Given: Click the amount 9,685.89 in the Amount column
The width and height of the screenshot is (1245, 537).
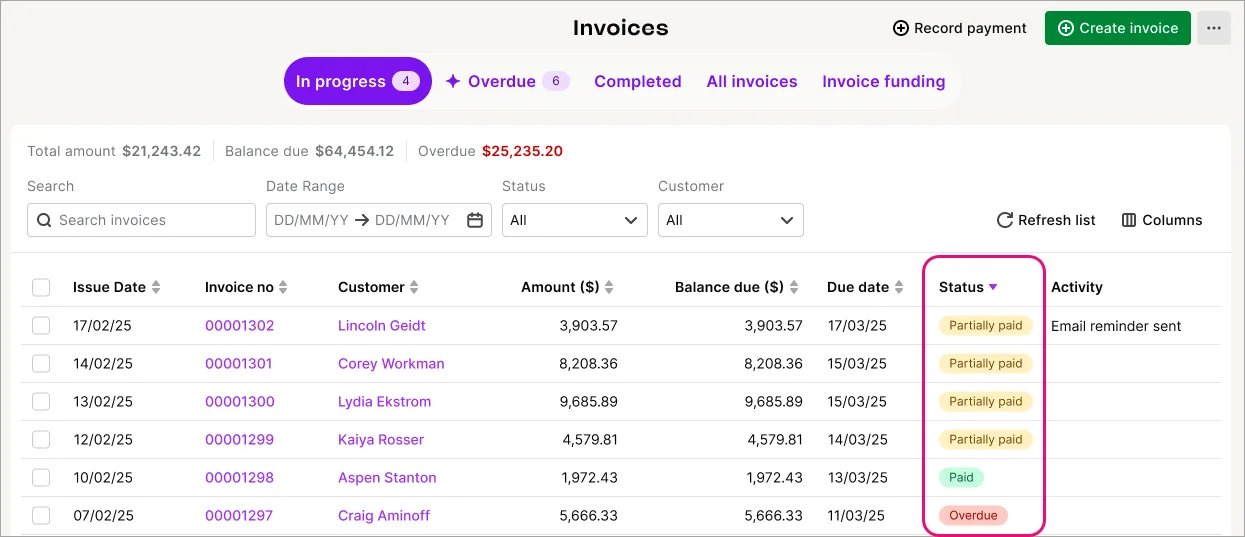Looking at the screenshot, I should pos(589,401).
